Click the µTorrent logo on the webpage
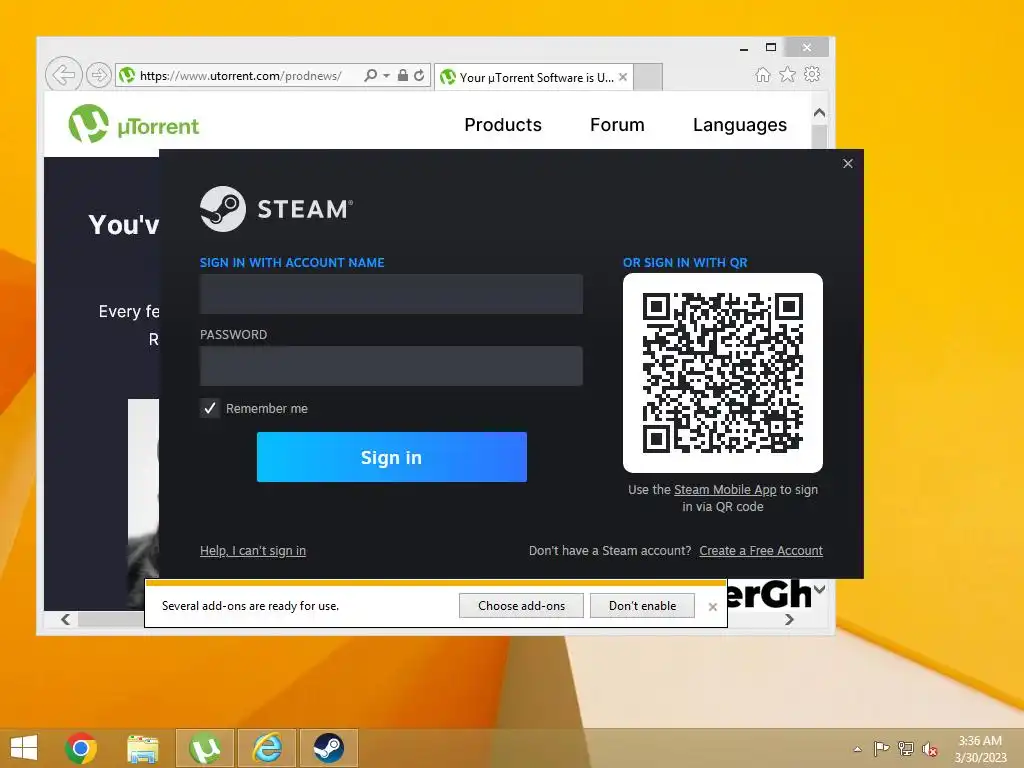Image resolution: width=1024 pixels, height=768 pixels. [134, 124]
